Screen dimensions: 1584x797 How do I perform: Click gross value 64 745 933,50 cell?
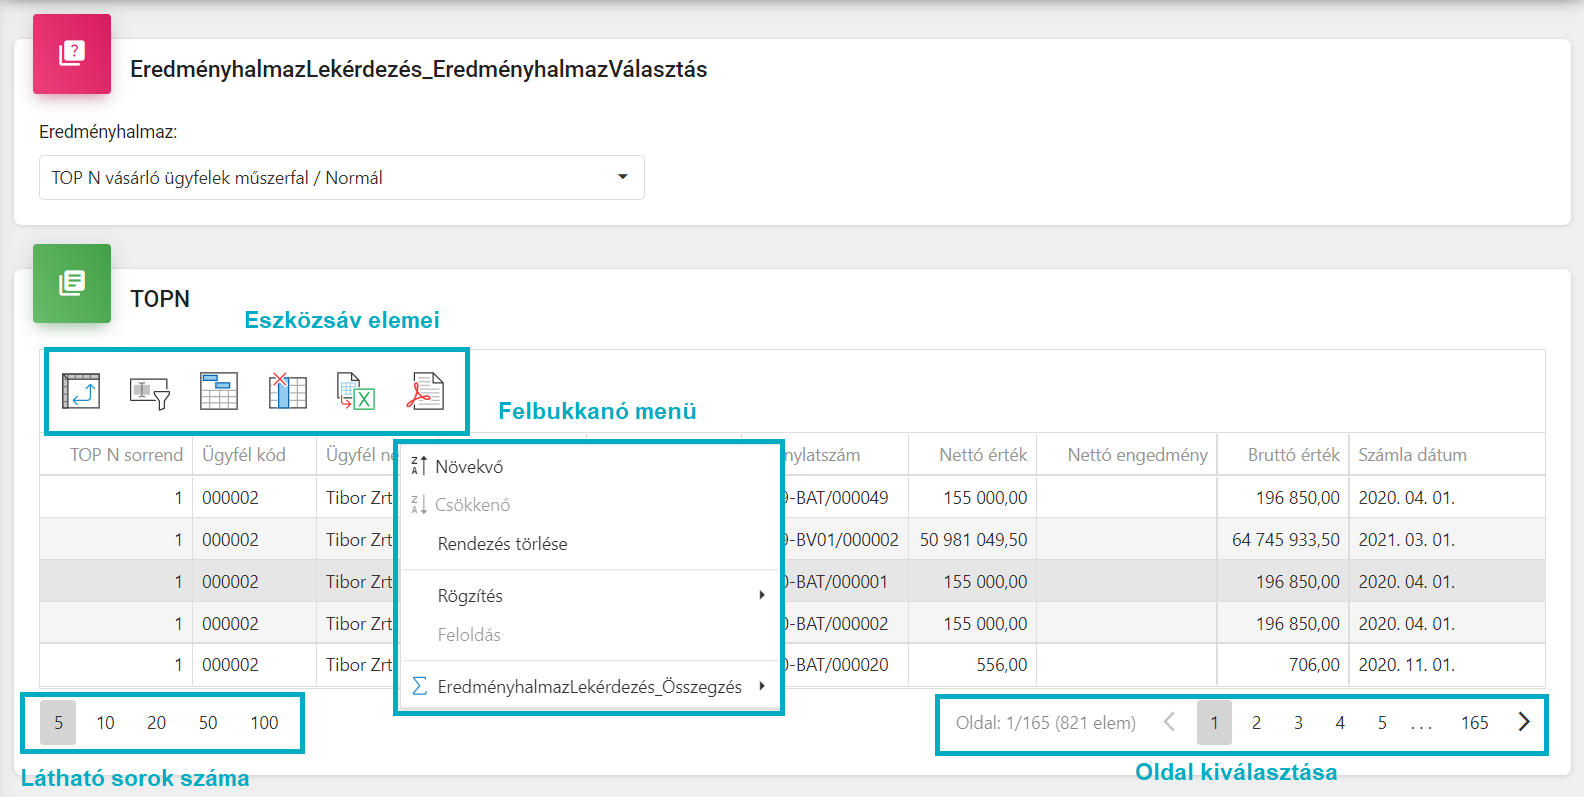point(1285,539)
